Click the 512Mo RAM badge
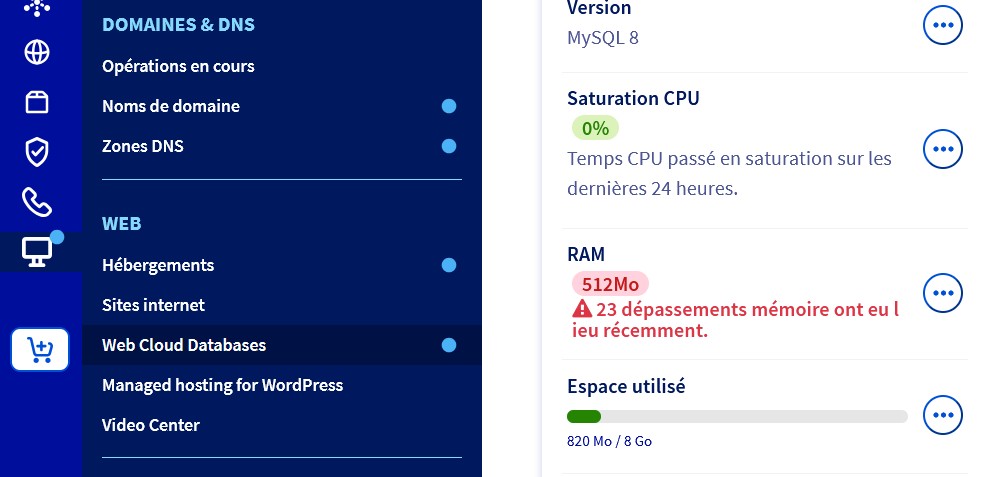986x477 pixels. point(610,285)
